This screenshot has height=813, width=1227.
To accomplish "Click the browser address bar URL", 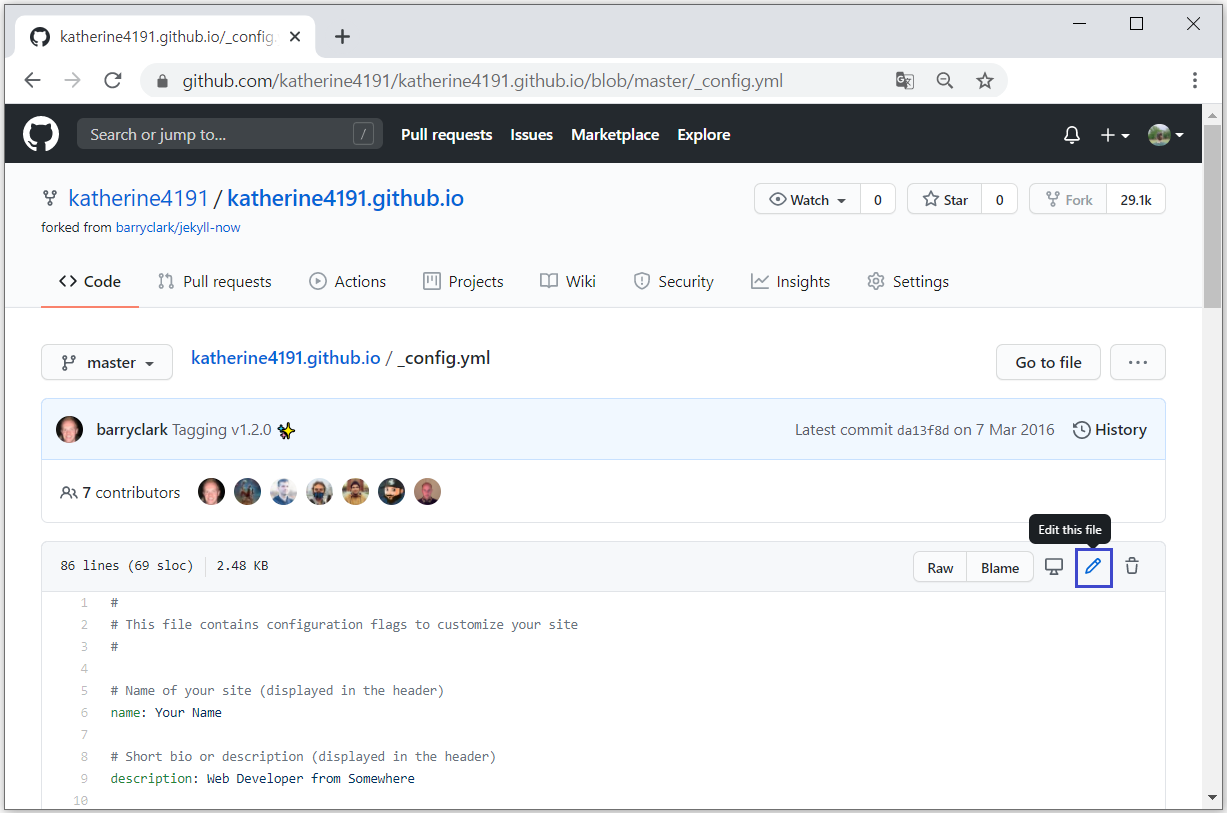I will coord(482,81).
